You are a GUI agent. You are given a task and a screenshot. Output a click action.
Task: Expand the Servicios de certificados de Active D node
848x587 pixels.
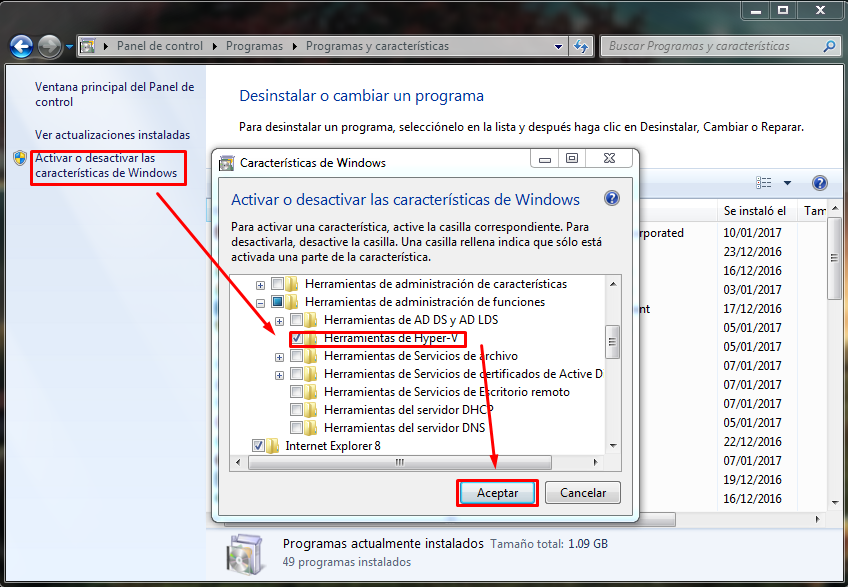(280, 375)
